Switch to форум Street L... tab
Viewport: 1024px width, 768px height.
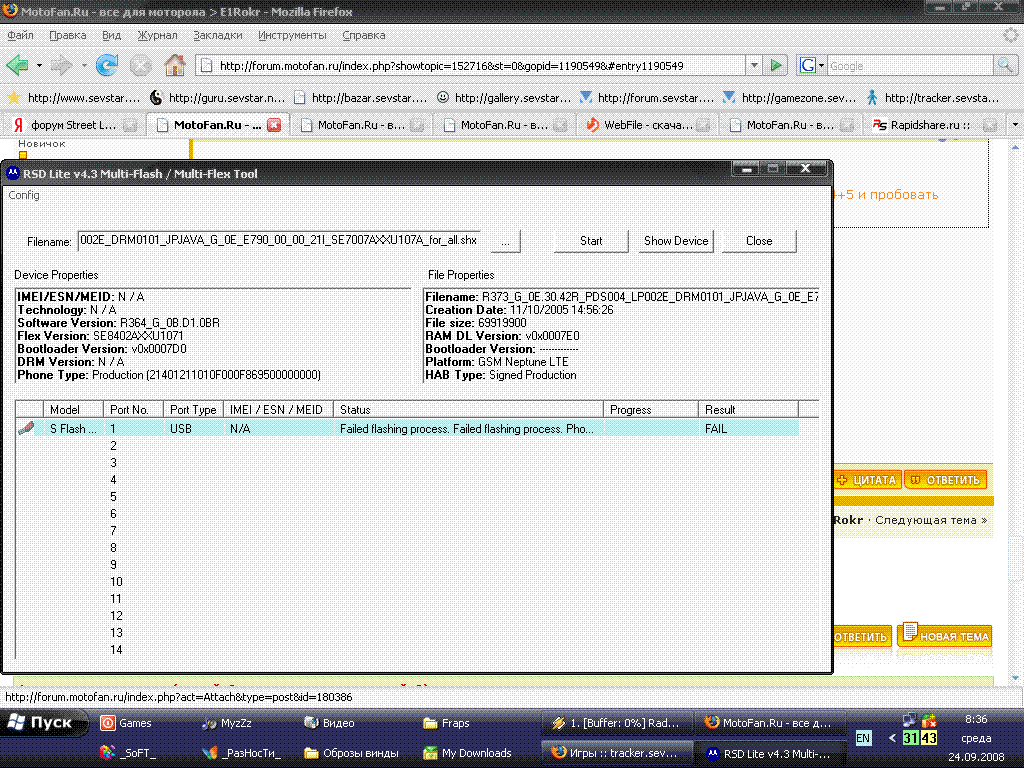point(73,125)
